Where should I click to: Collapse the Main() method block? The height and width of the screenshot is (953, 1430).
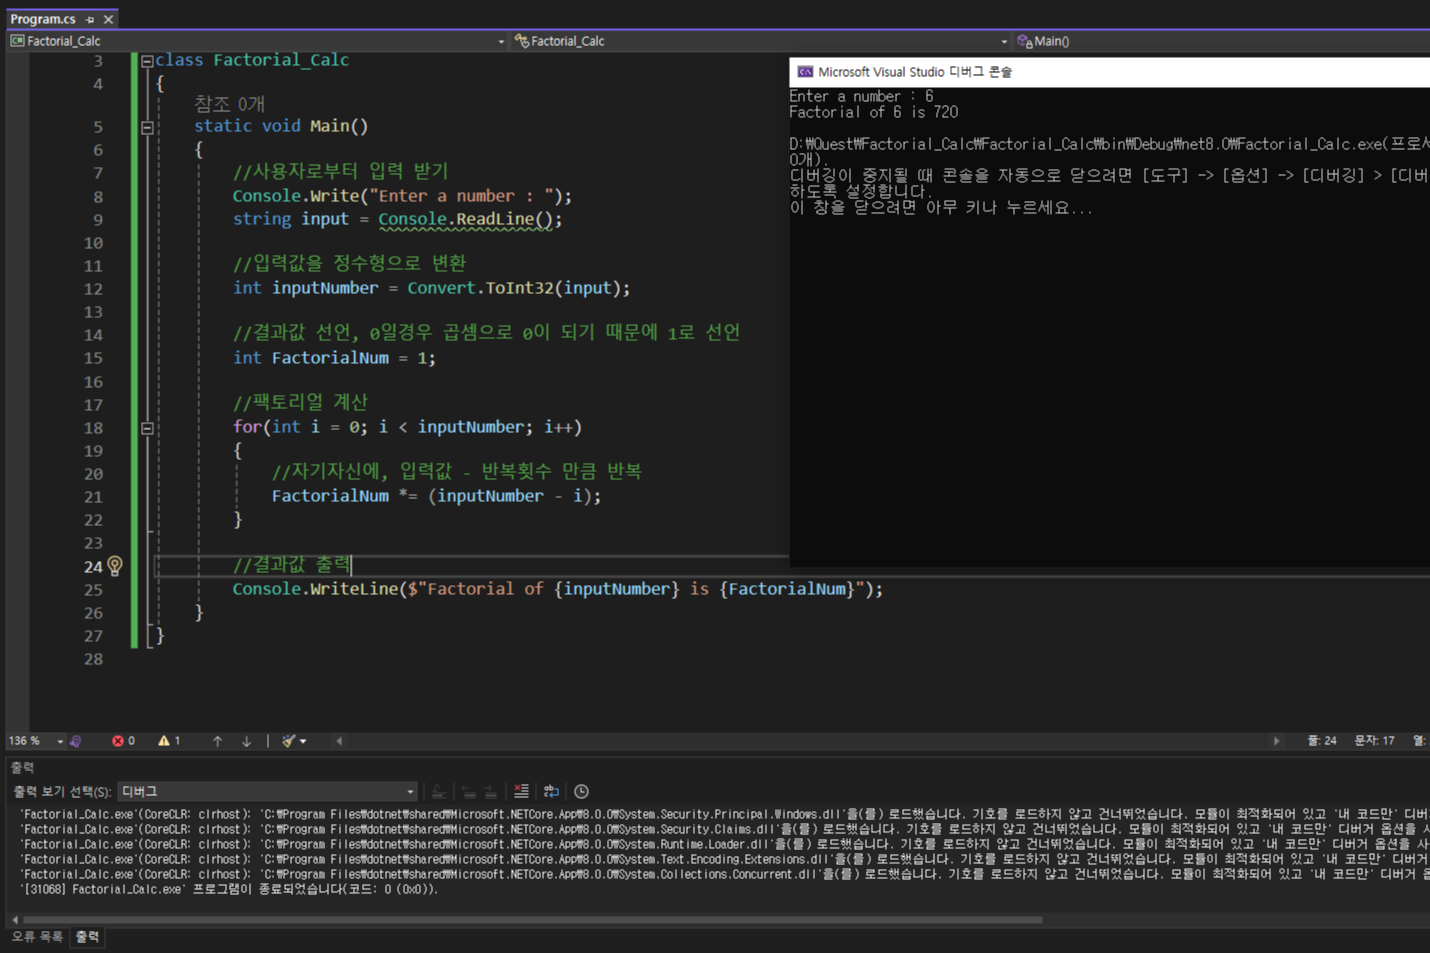147,127
